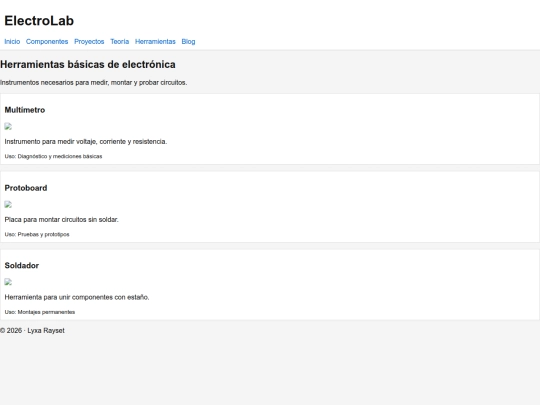540x405 pixels.
Task: Click the Uso: Diagnóstico y mediciones básicas line
Action: pos(53,156)
